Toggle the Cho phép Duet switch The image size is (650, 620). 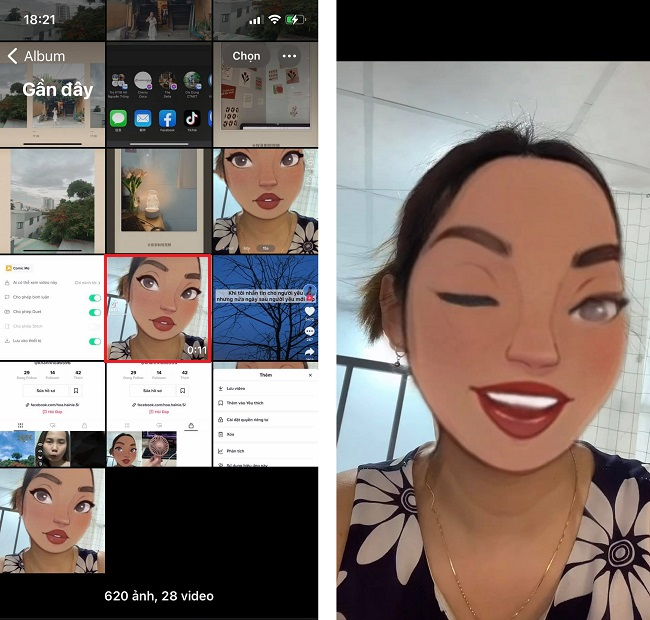pos(95,312)
